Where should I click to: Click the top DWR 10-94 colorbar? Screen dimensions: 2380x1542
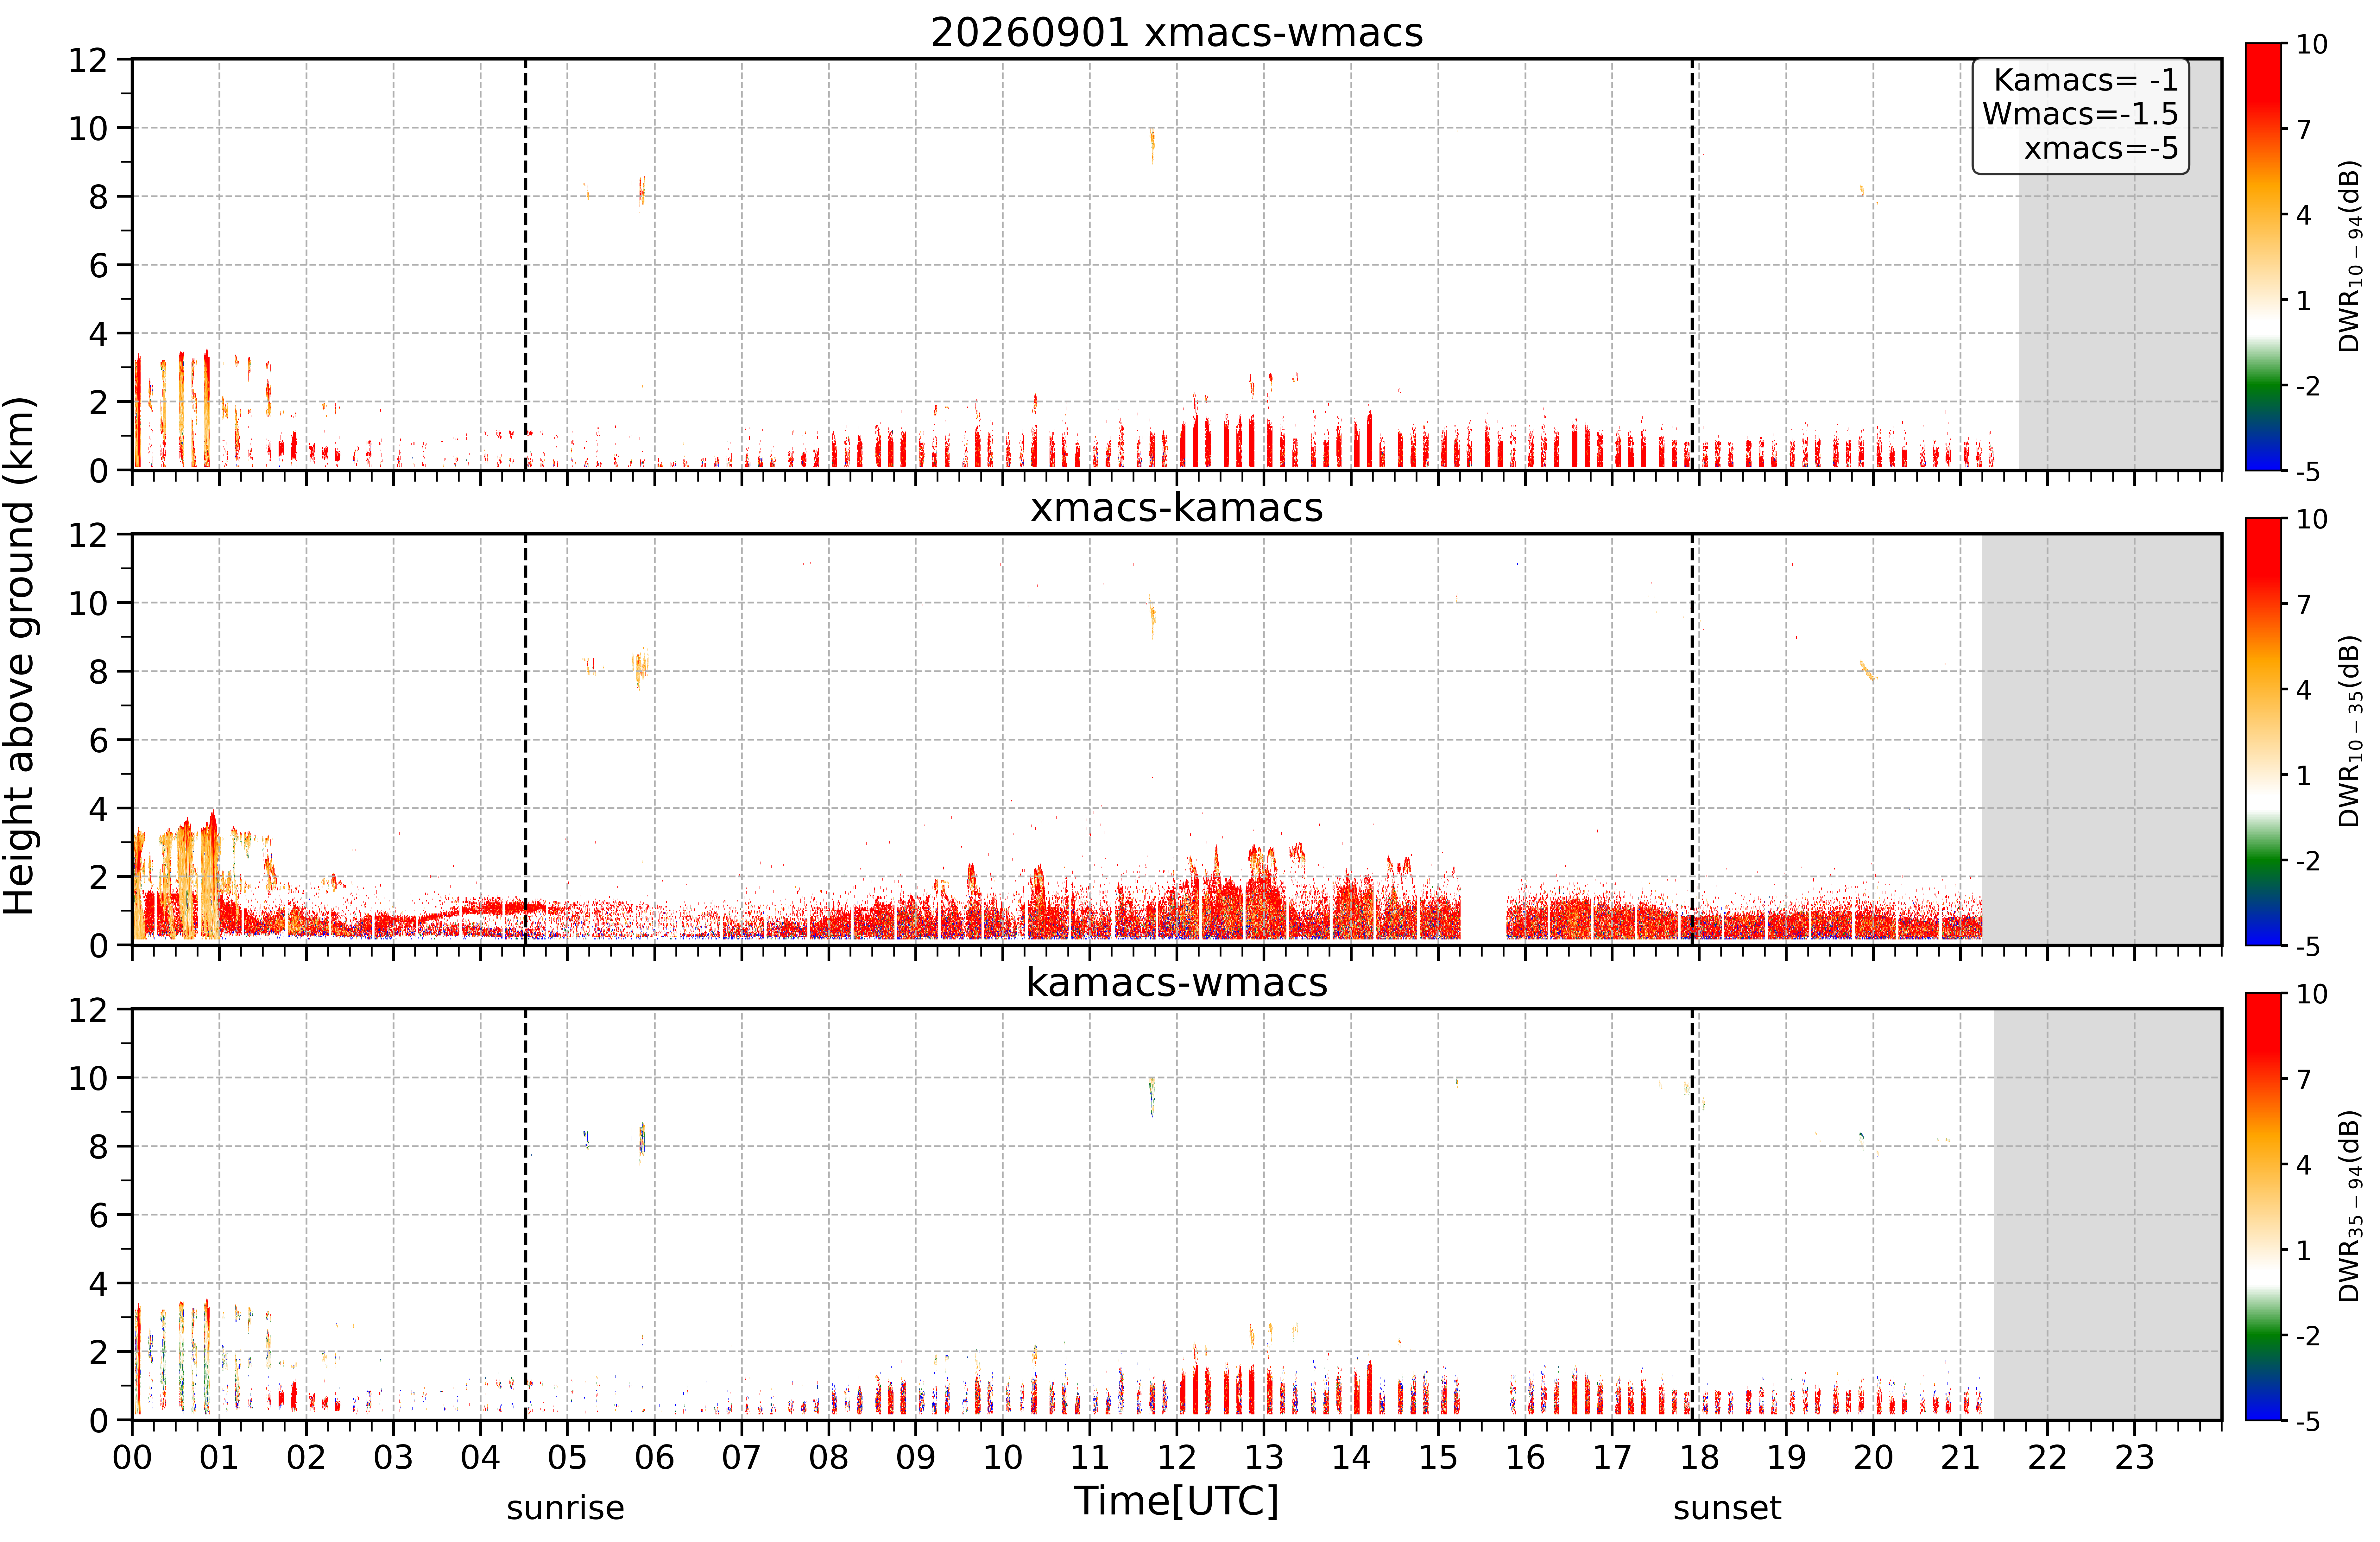pyautogui.click(x=2263, y=256)
